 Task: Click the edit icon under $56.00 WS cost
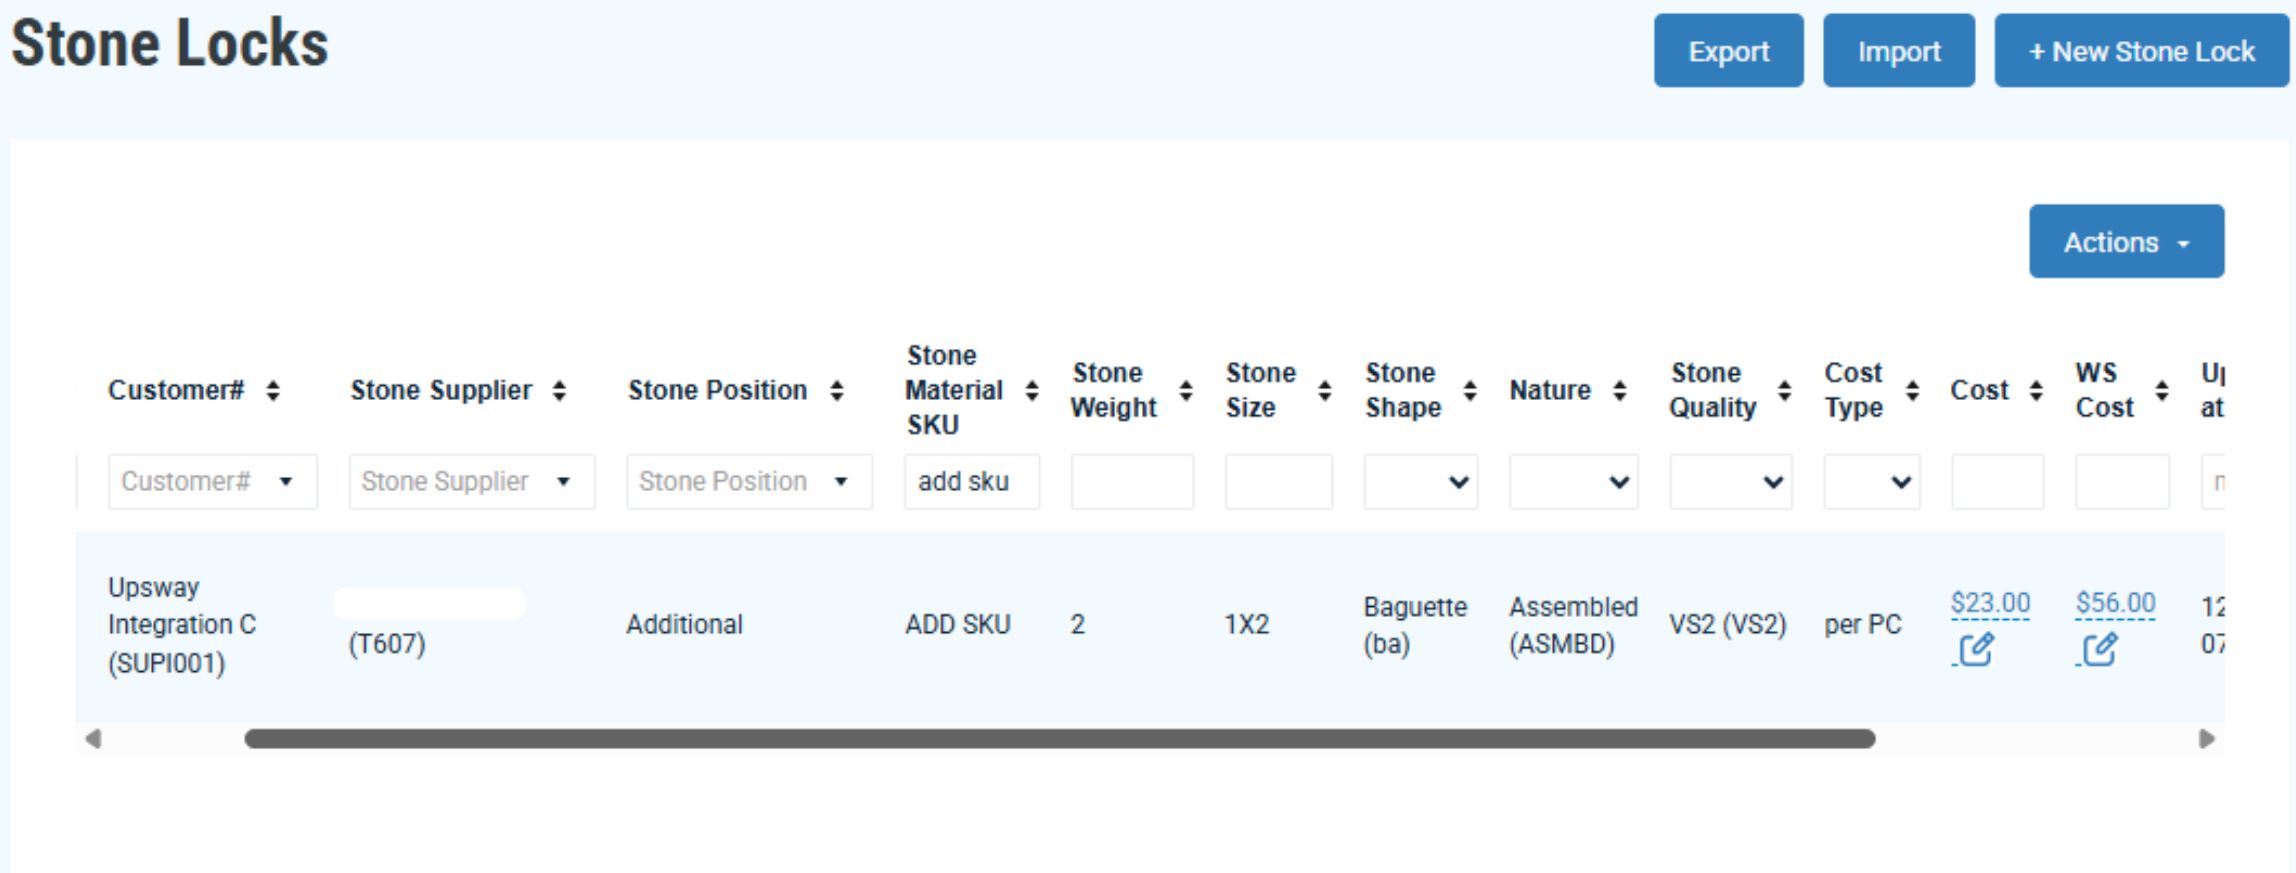pyautogui.click(x=2100, y=650)
